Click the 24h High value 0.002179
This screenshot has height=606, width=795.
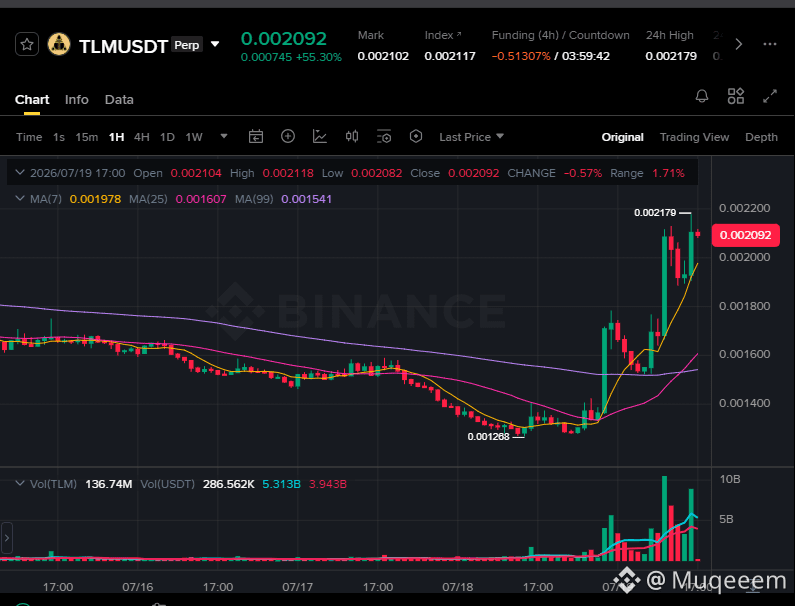click(x=671, y=56)
